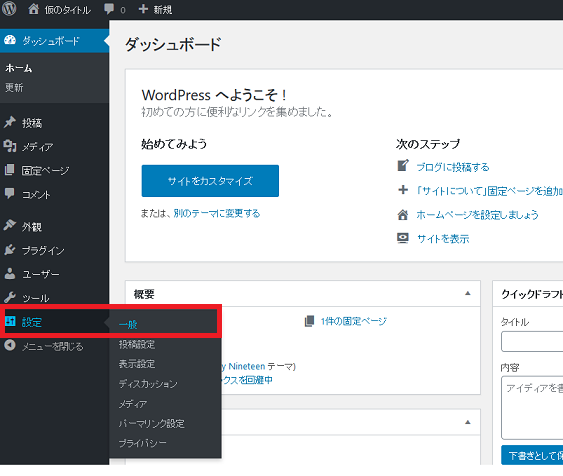Click the ブログに投稿する link
563x476 pixels.
[453, 167]
